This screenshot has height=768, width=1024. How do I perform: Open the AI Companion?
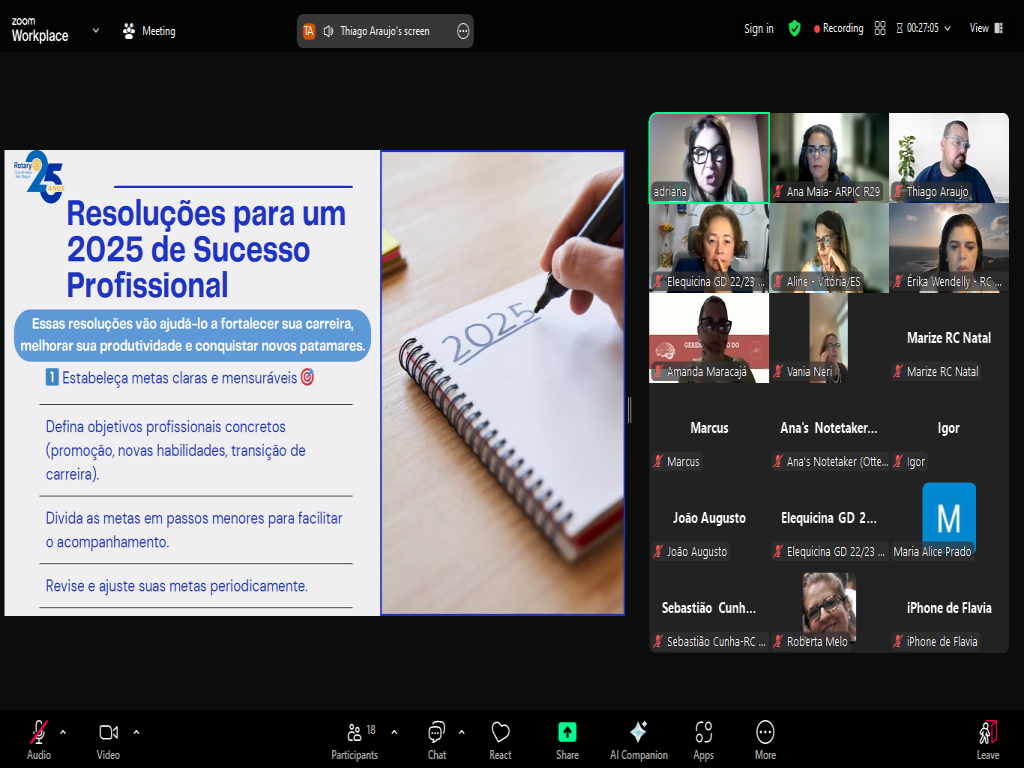tap(638, 740)
